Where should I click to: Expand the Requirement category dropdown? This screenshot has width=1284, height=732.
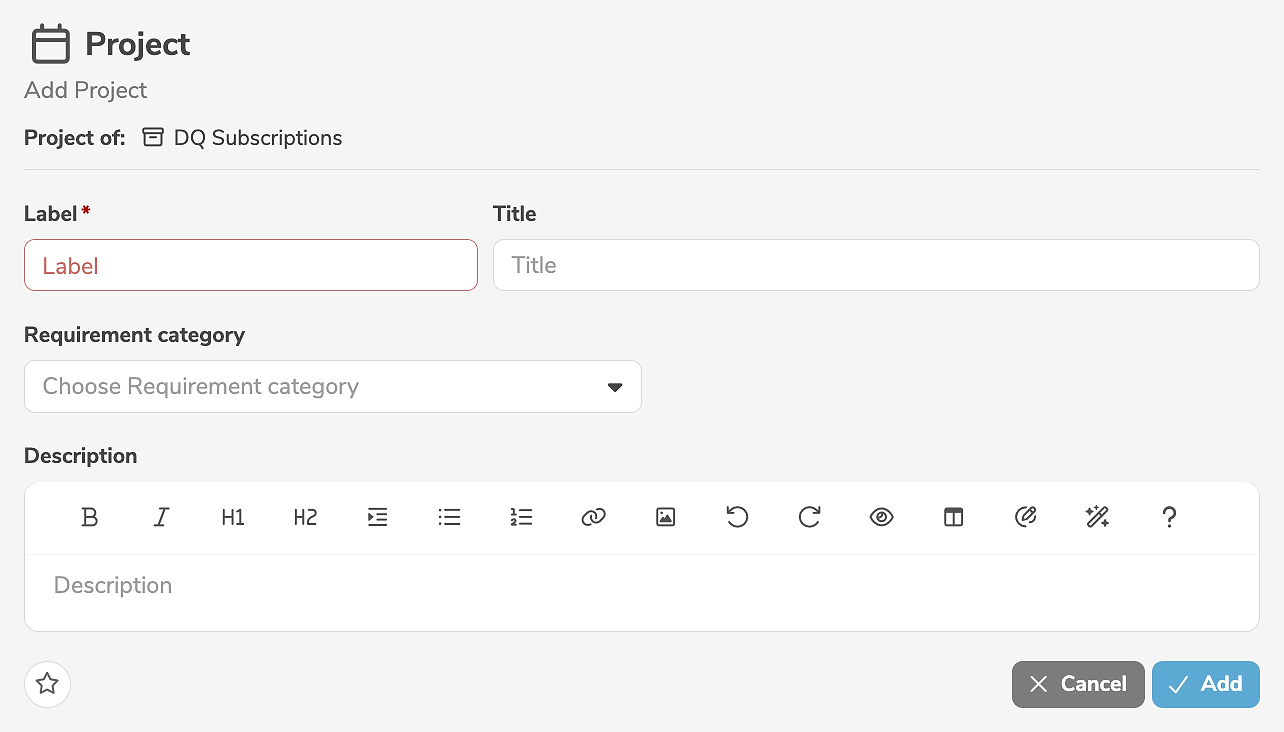point(332,387)
